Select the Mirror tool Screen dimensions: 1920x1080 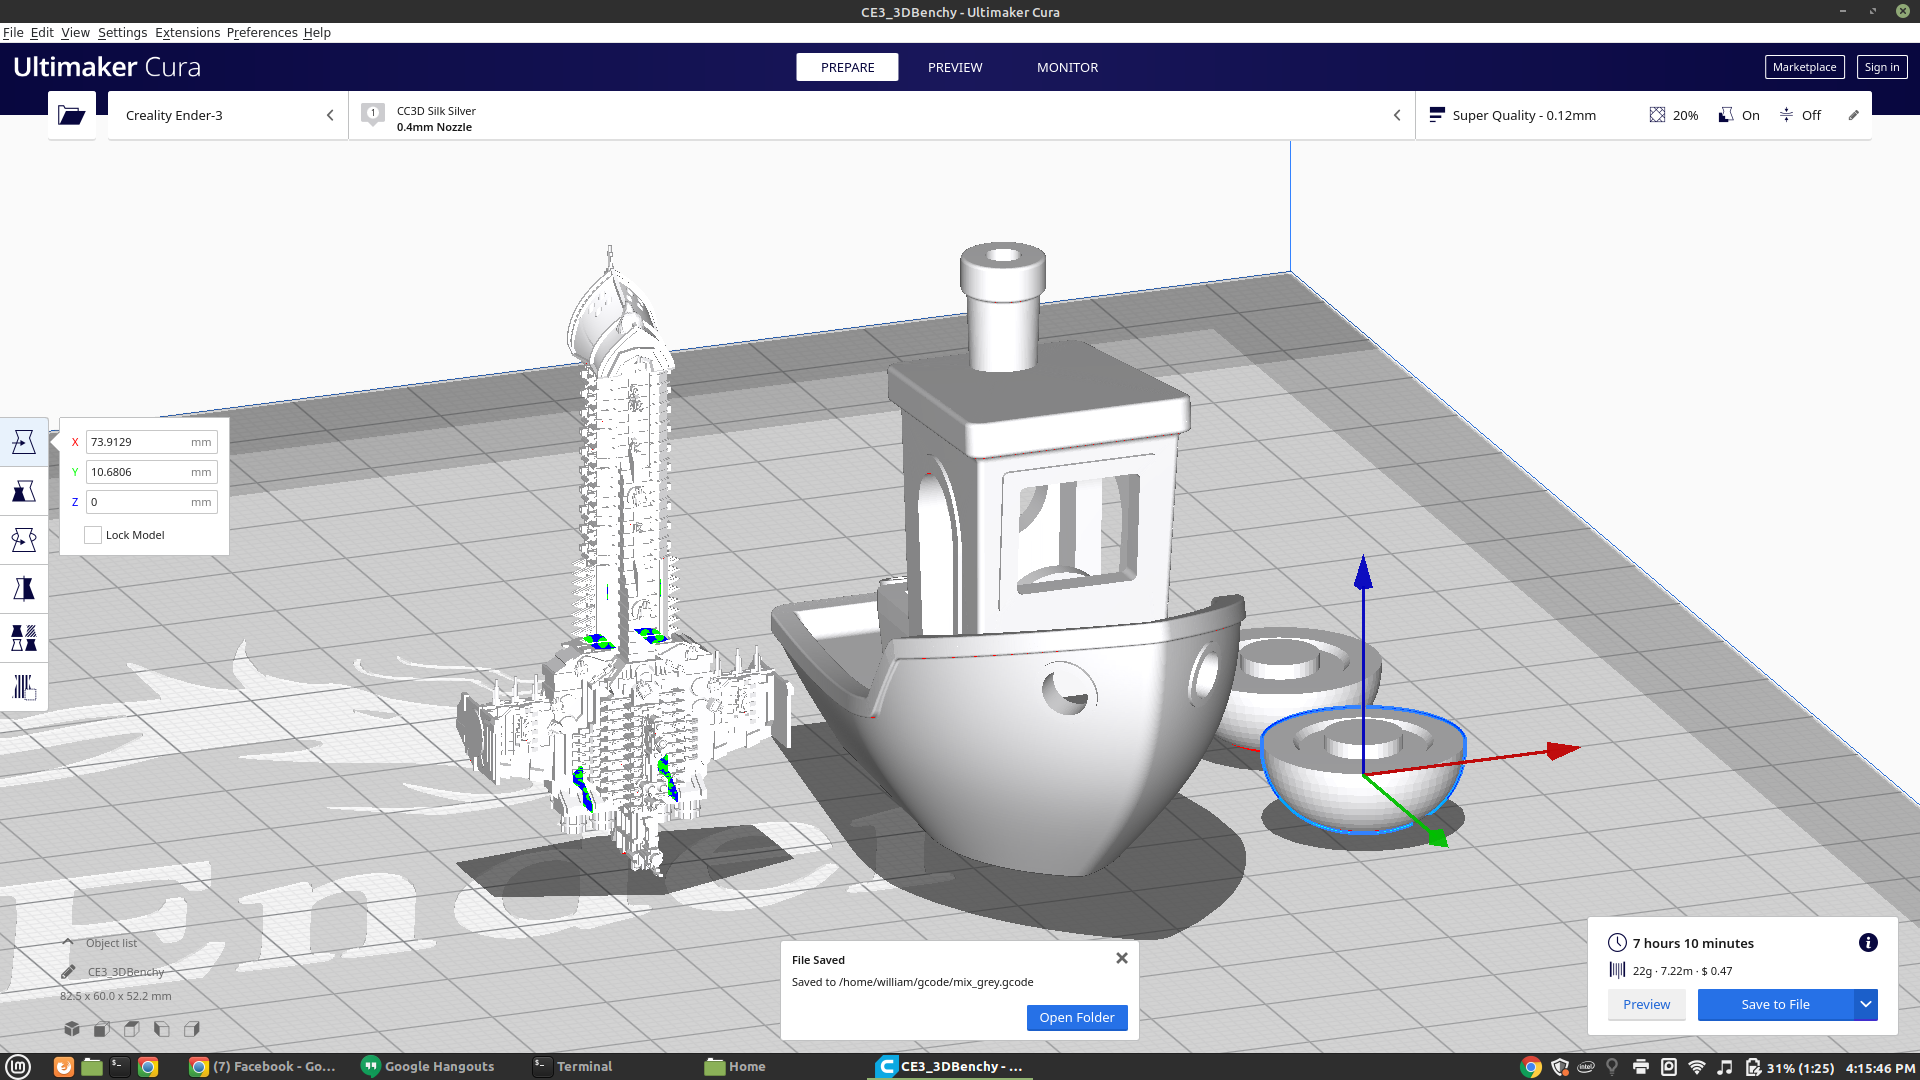24,589
